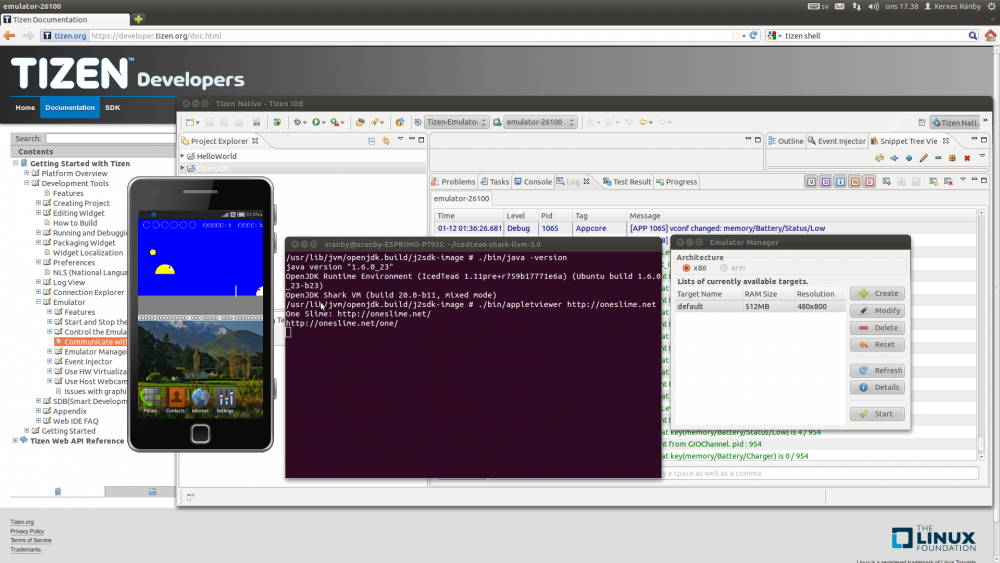Click the browser back arrow button
The height and width of the screenshot is (563, 1000).
click(10, 35)
